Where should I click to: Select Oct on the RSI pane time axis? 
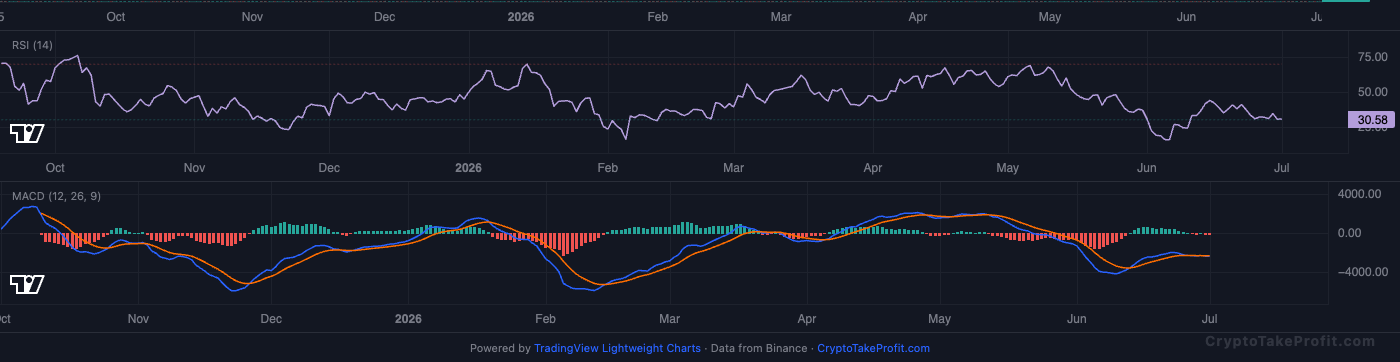point(56,168)
